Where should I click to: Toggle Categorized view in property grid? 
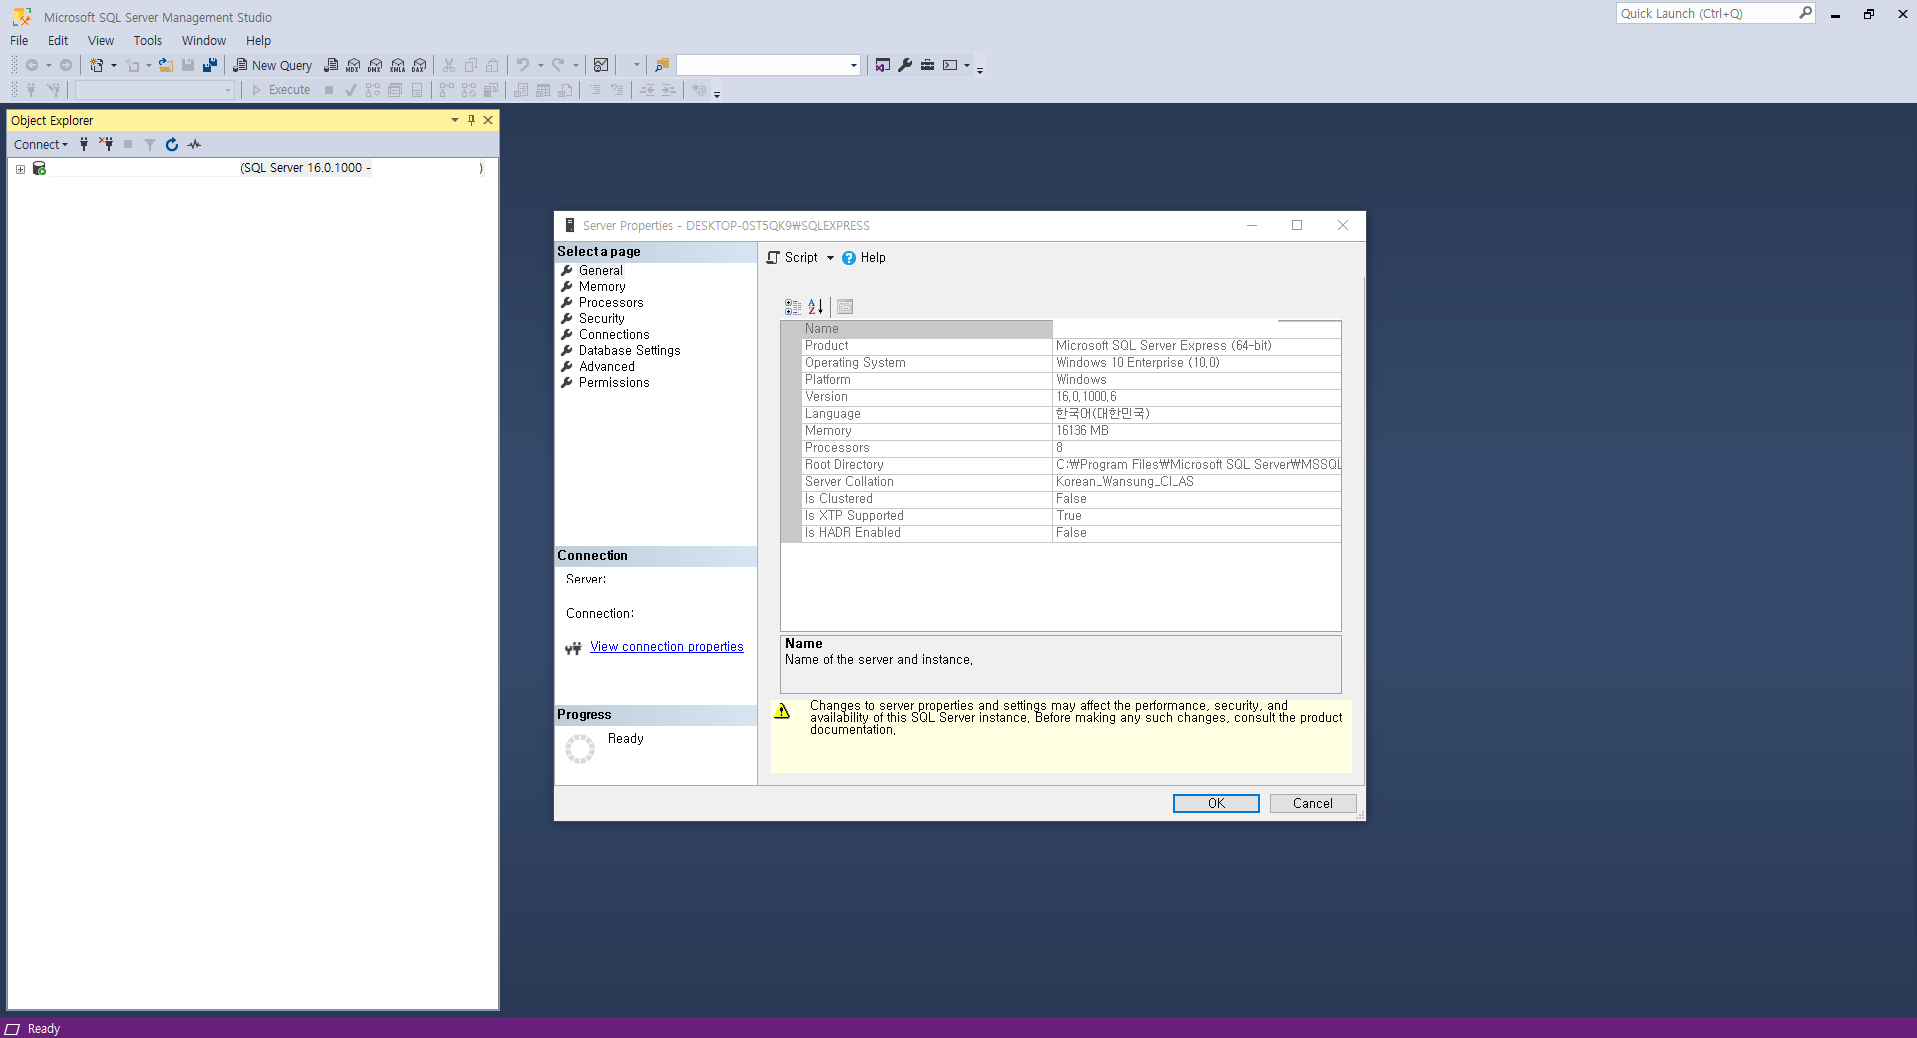793,307
